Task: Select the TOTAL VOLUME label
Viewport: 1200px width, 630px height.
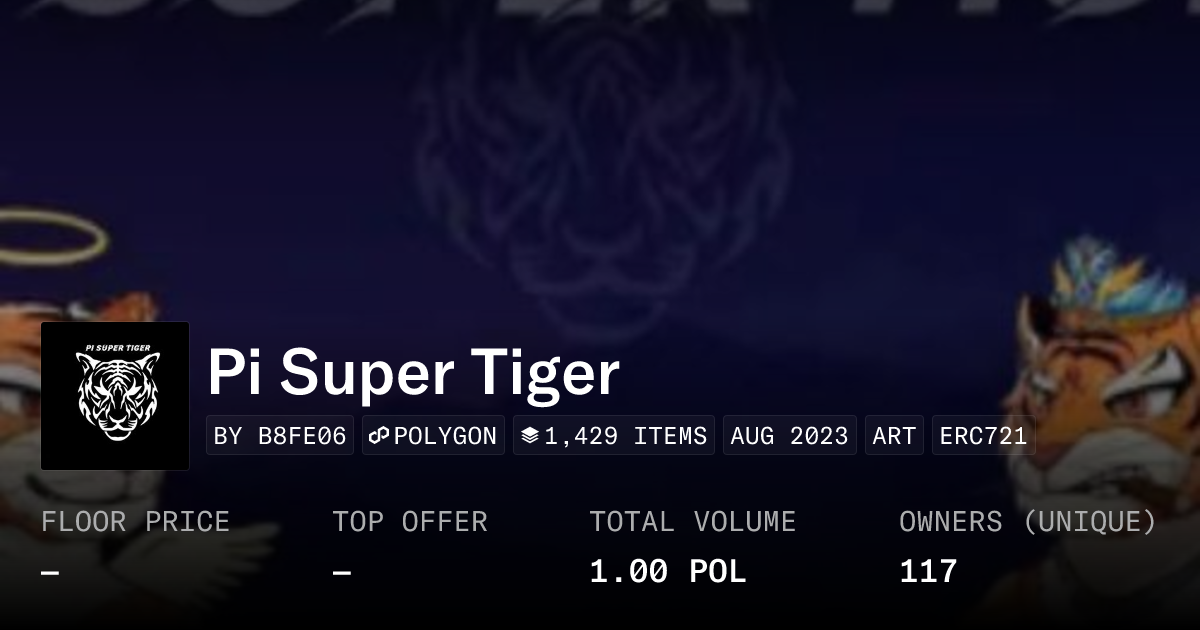Action: tap(692, 522)
